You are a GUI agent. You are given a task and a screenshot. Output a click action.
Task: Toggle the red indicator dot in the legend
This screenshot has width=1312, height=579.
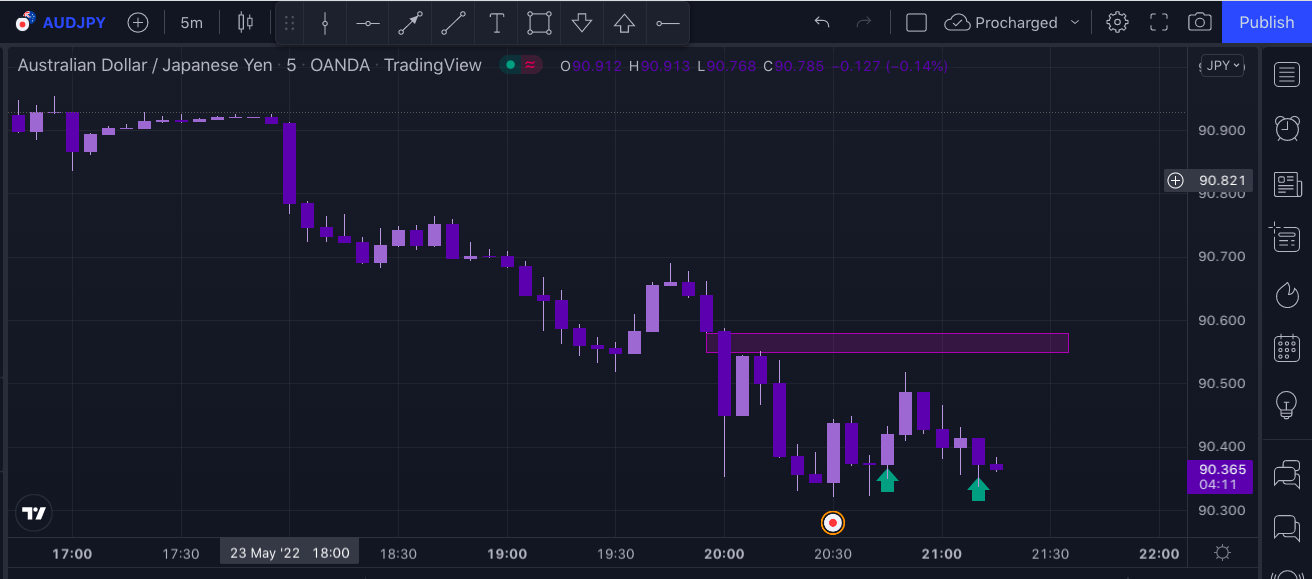click(x=530, y=64)
